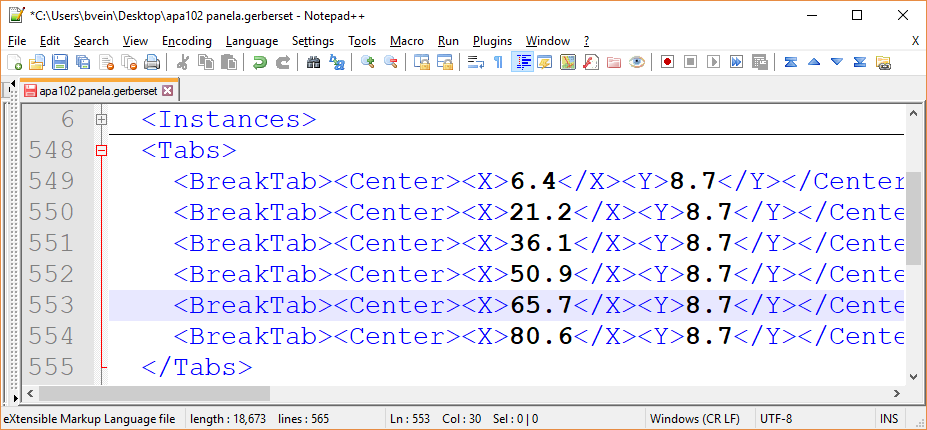The height and width of the screenshot is (430, 927).
Task: Zoom out with magnifier minus icon
Action: (x=391, y=62)
